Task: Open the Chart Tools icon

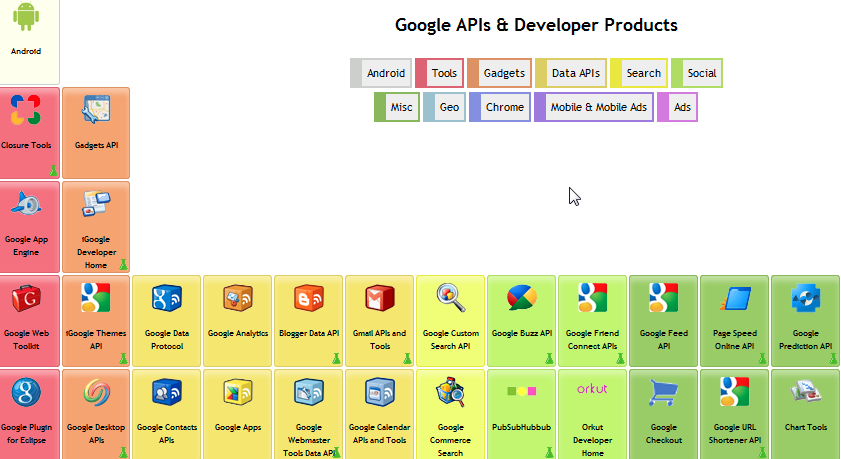Action: (x=806, y=391)
